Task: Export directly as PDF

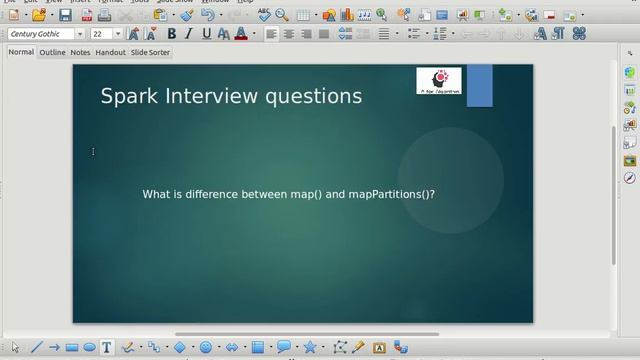Action: [x=87, y=15]
